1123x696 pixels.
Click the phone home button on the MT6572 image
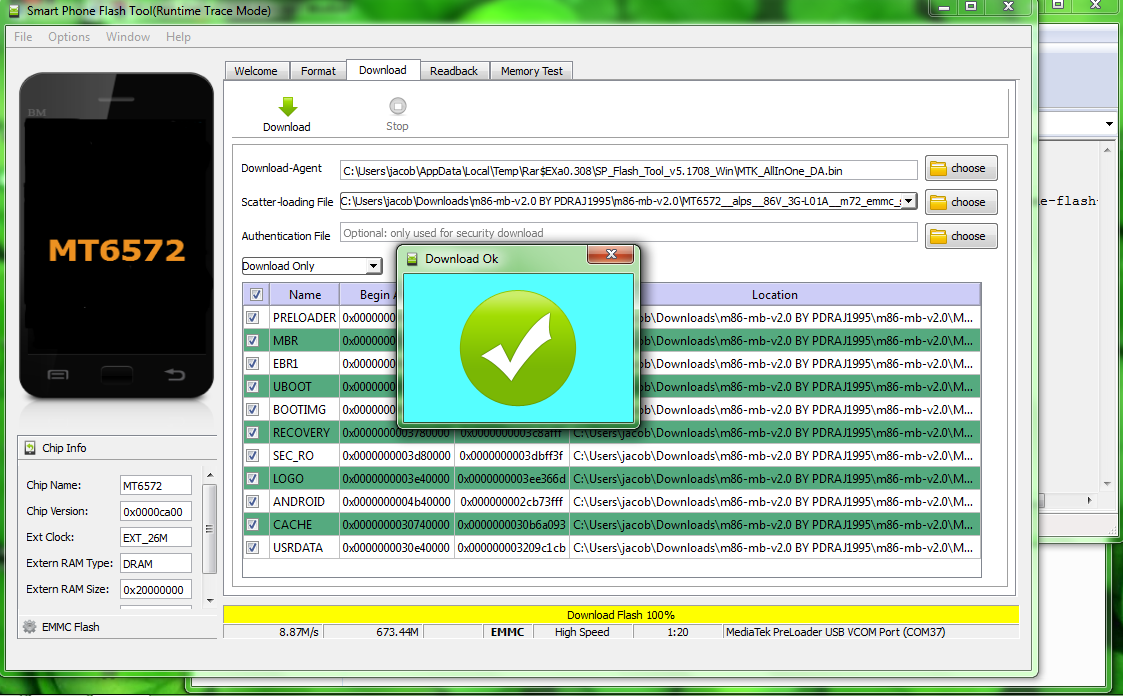click(x=117, y=374)
